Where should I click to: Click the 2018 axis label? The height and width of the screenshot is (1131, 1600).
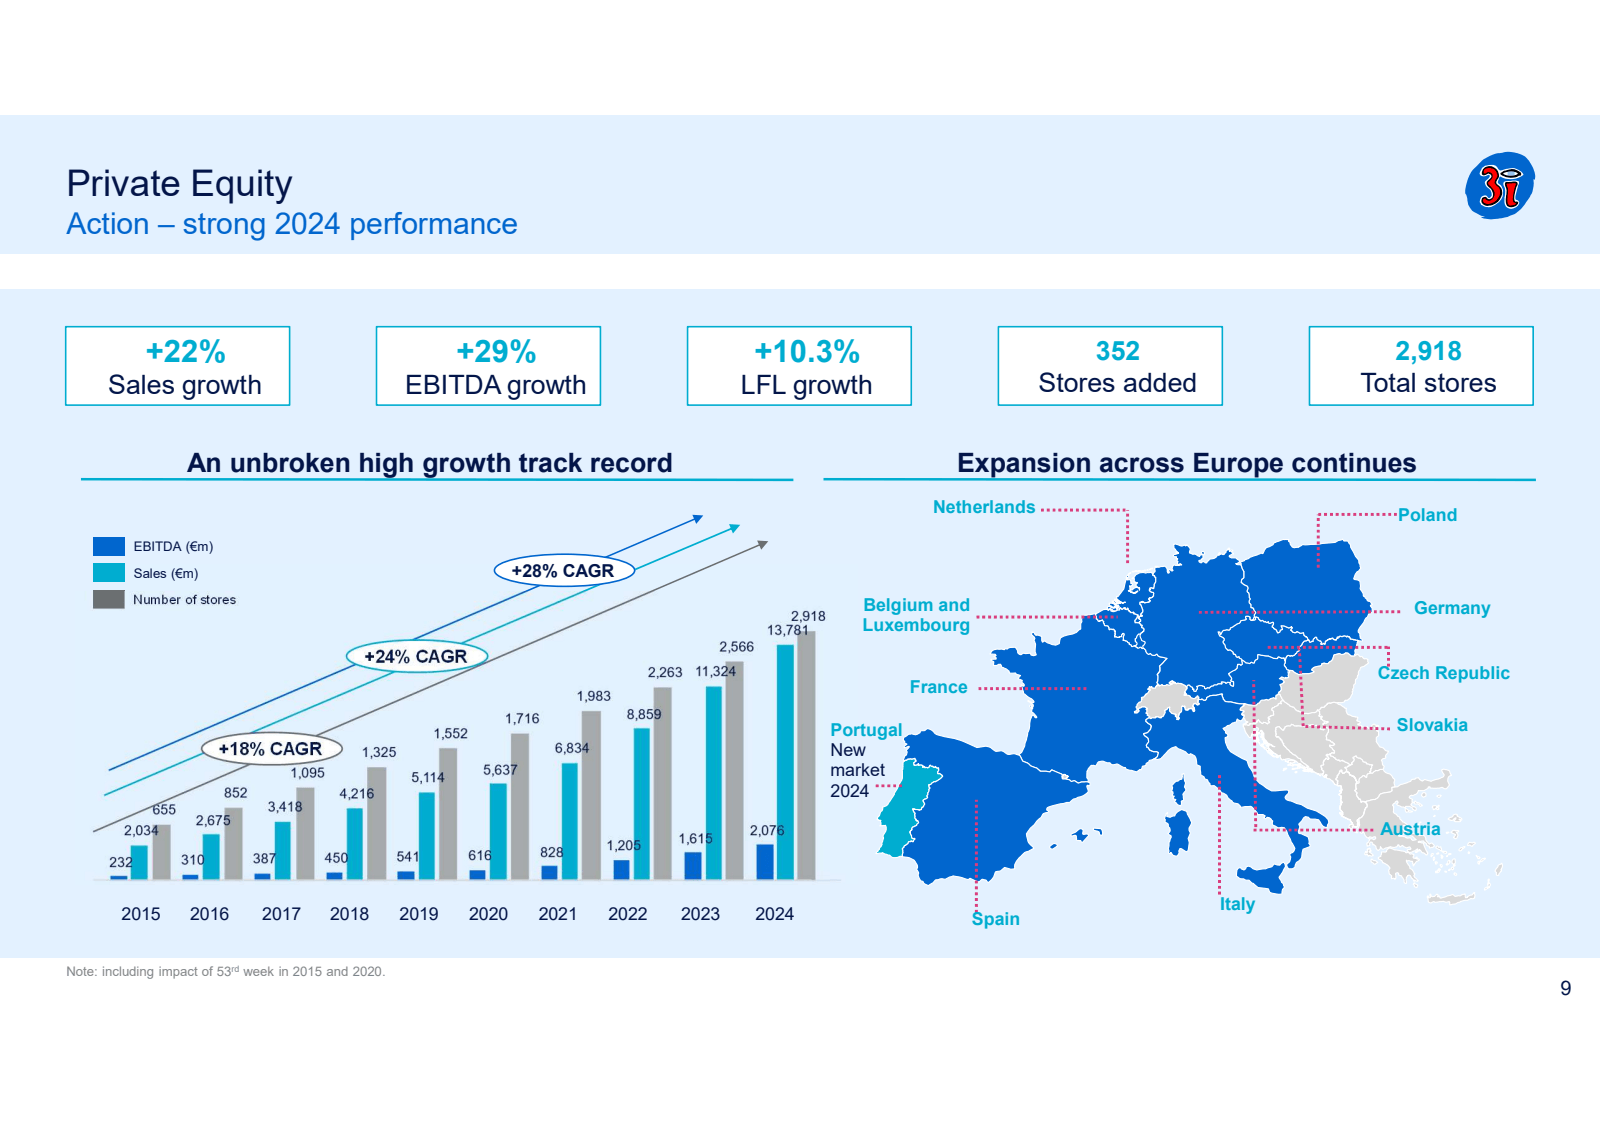click(349, 914)
